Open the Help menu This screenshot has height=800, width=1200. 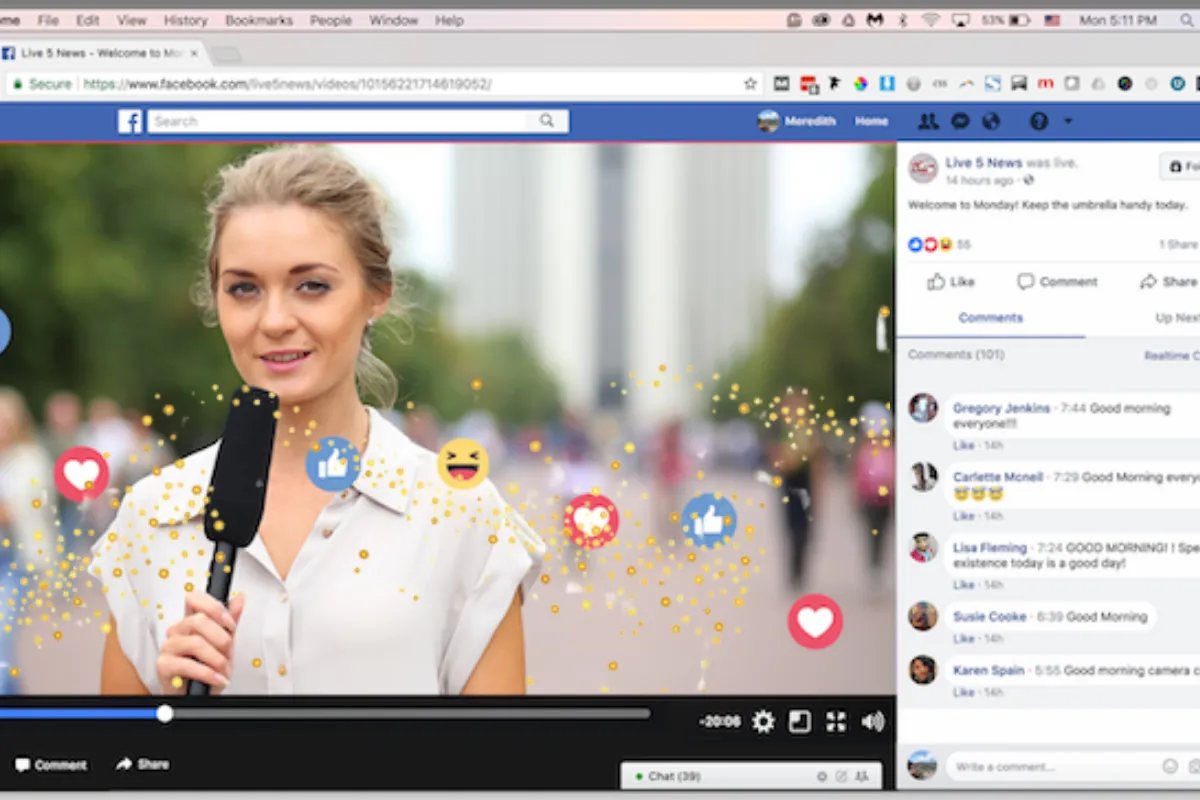click(x=449, y=20)
